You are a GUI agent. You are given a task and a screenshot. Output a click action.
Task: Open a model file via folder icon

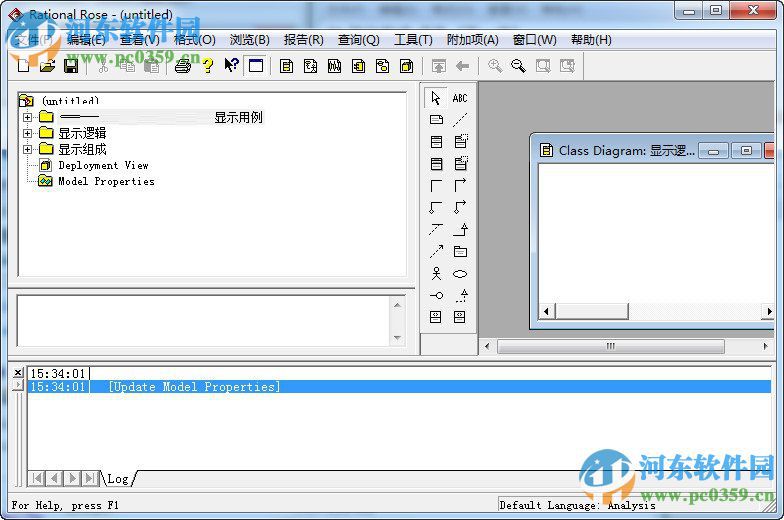pos(48,66)
